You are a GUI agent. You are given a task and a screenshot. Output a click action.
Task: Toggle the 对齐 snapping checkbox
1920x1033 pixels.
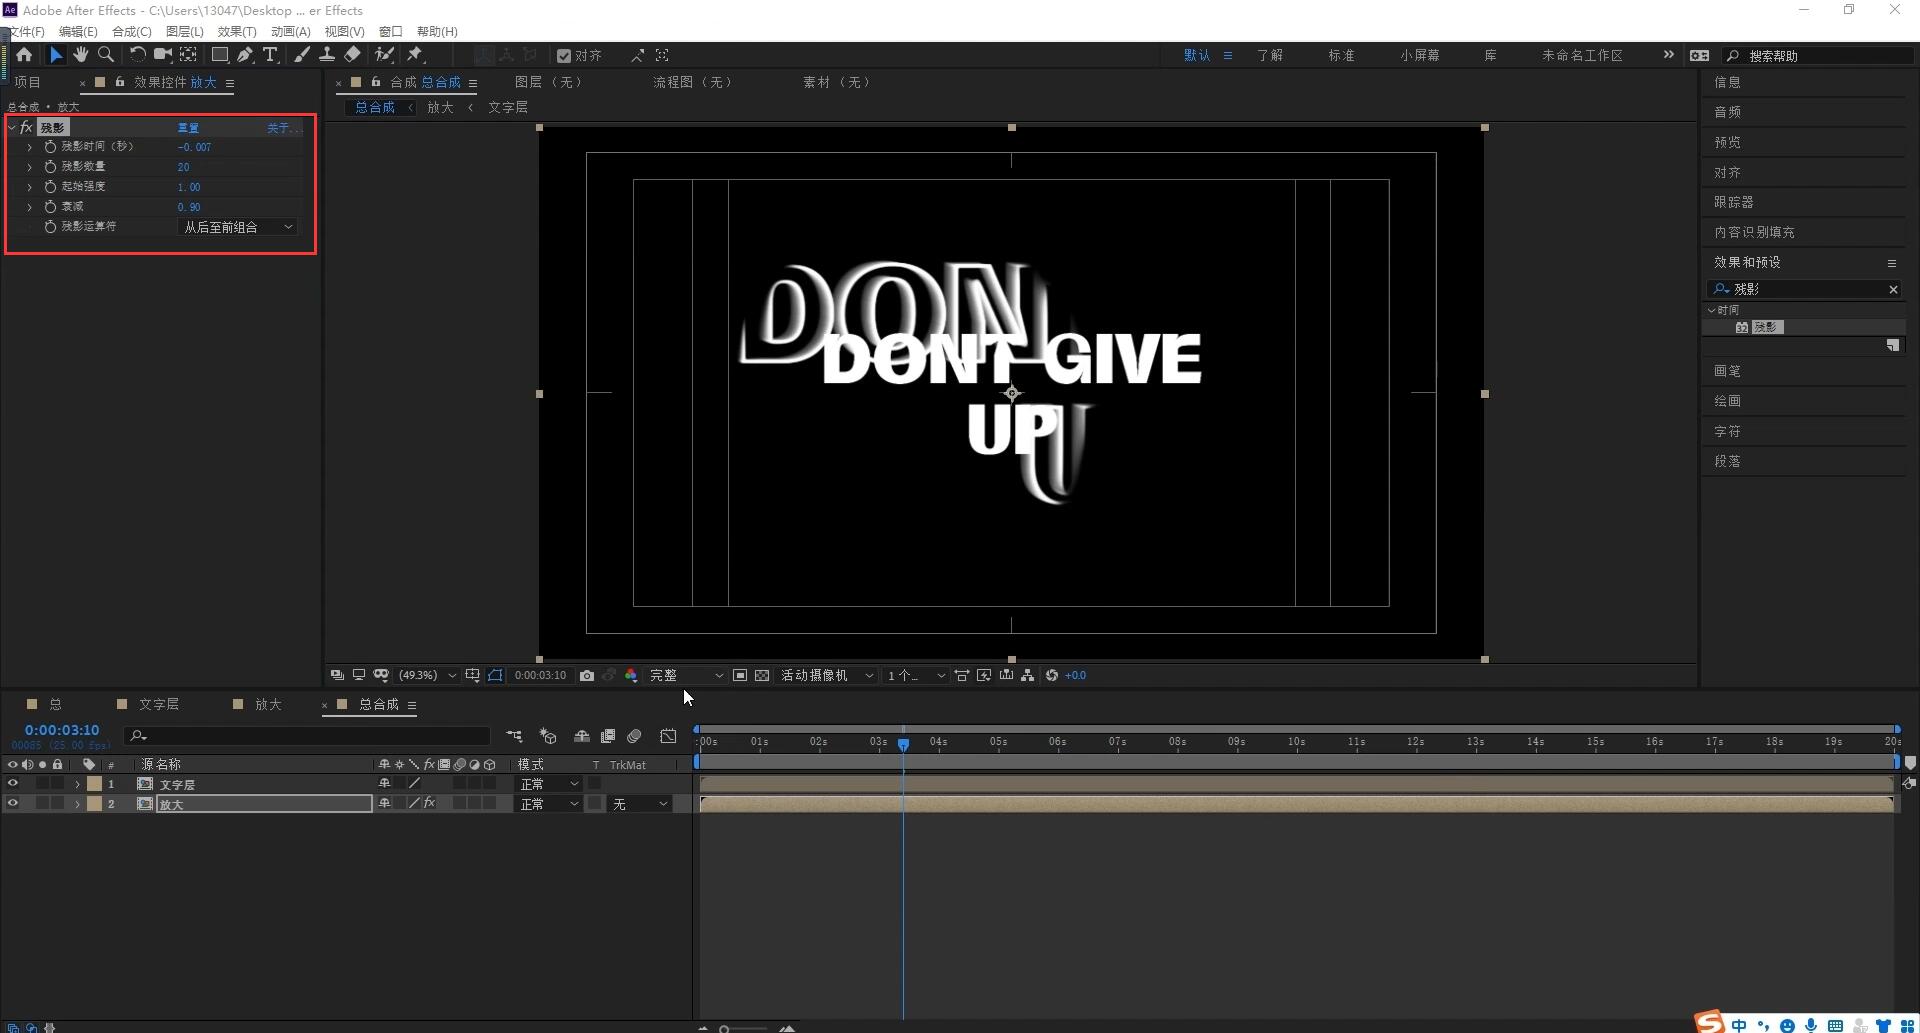(x=564, y=56)
